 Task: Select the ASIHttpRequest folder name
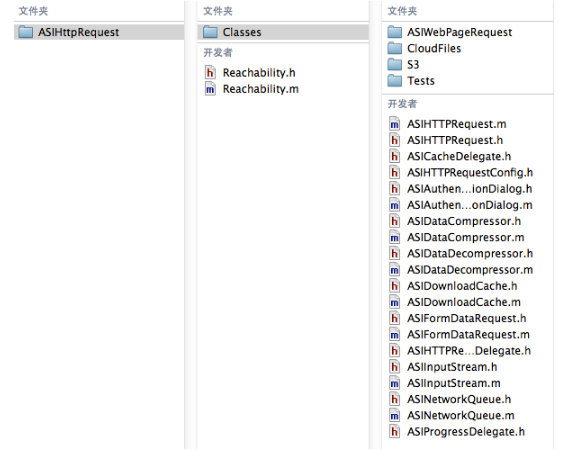(x=78, y=32)
